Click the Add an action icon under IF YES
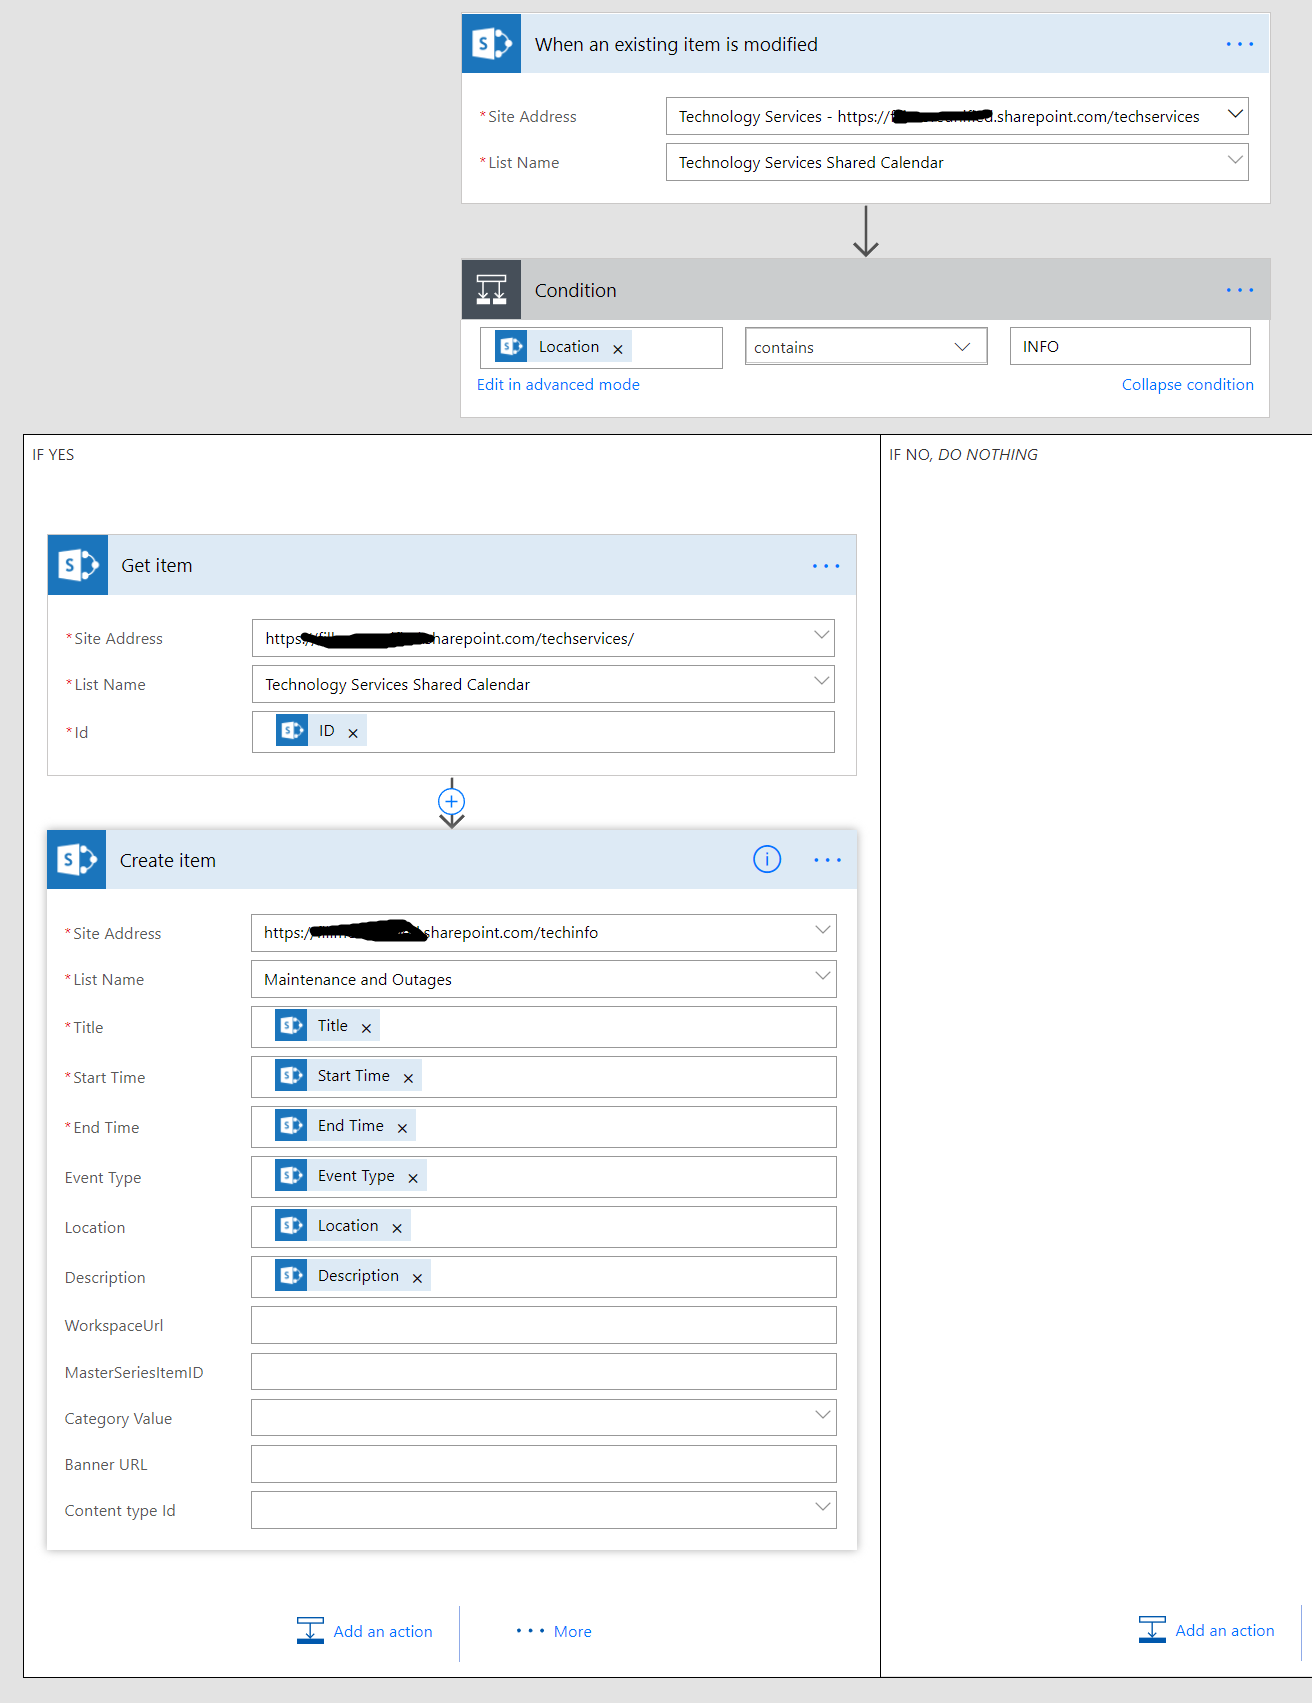 click(310, 1630)
